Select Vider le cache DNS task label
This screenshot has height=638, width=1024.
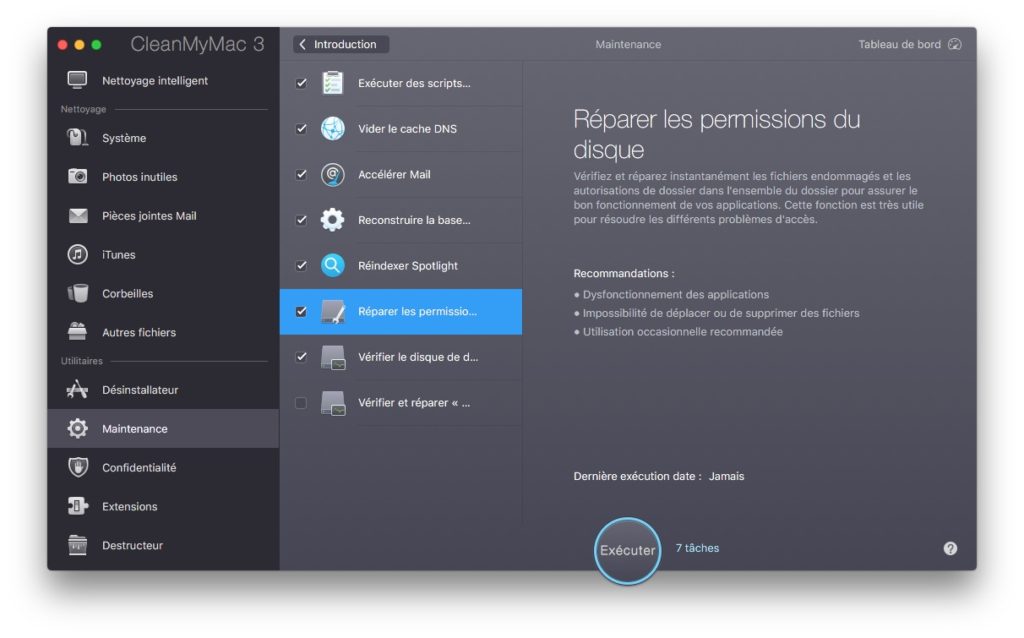[408, 129]
